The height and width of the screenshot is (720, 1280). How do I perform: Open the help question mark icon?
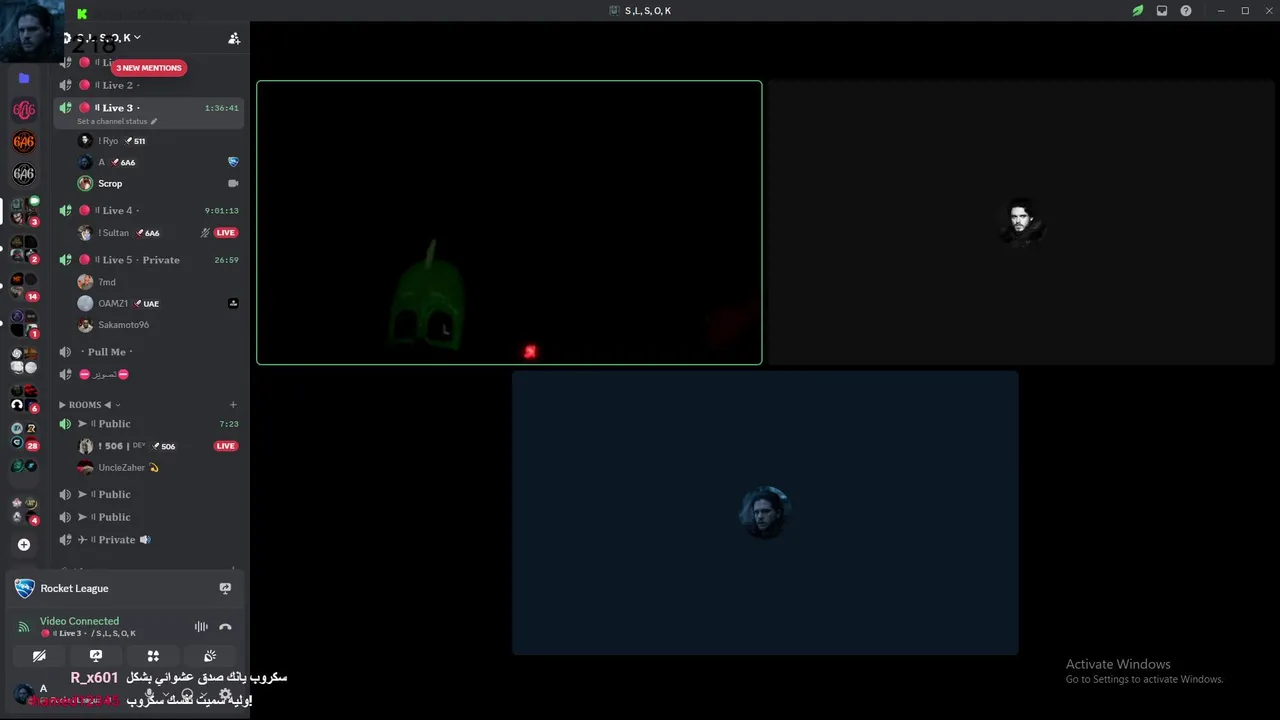point(1186,11)
